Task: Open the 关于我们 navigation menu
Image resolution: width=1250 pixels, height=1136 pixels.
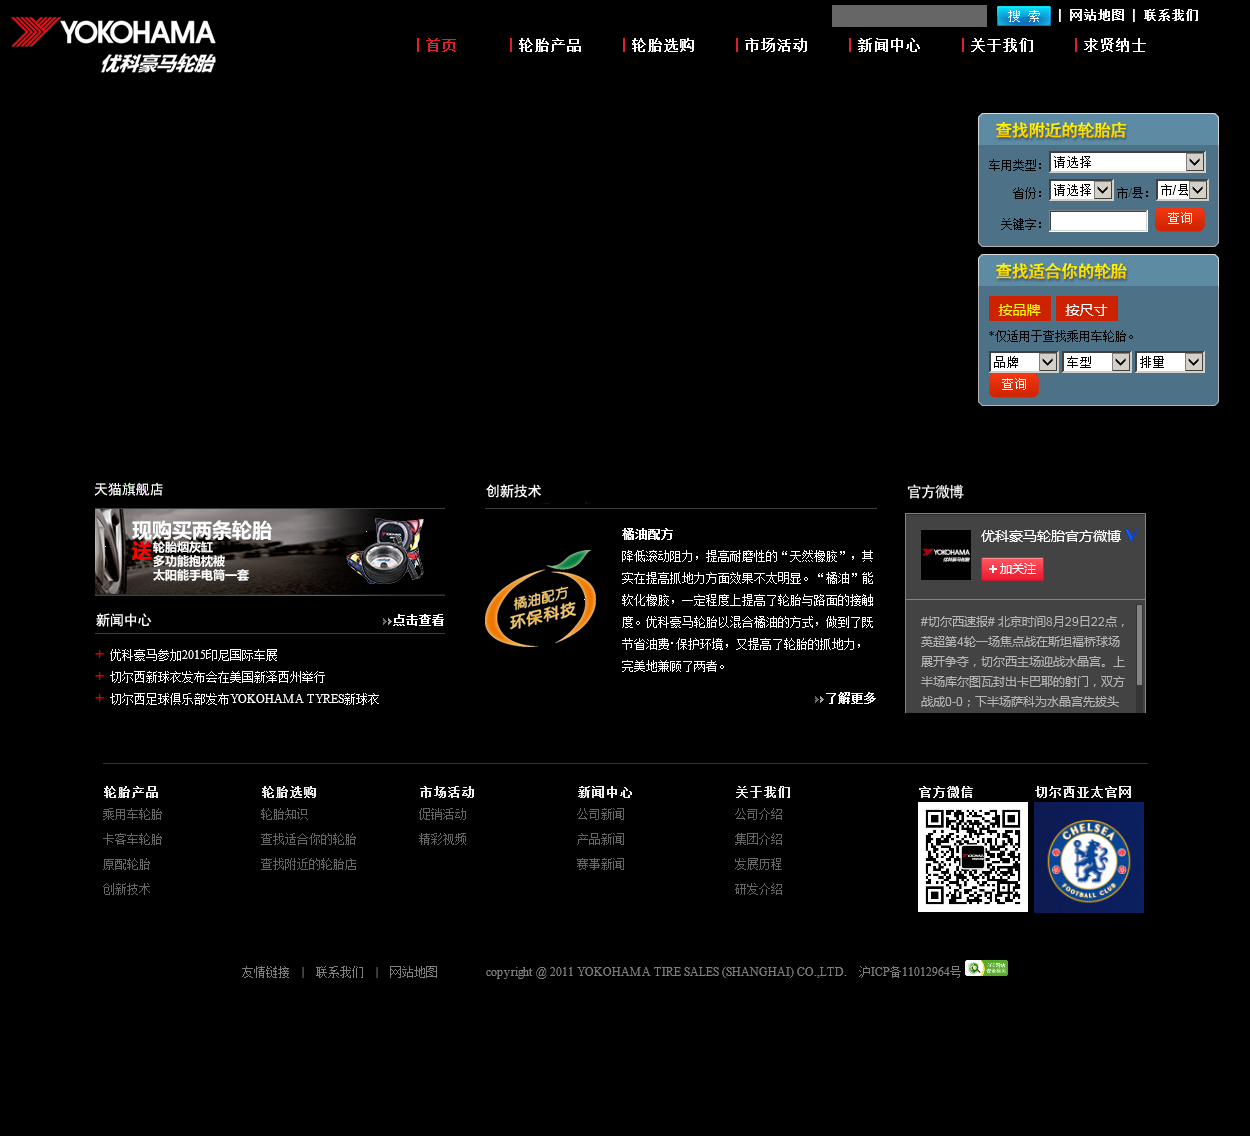Action: pyautogui.click(x=1001, y=45)
